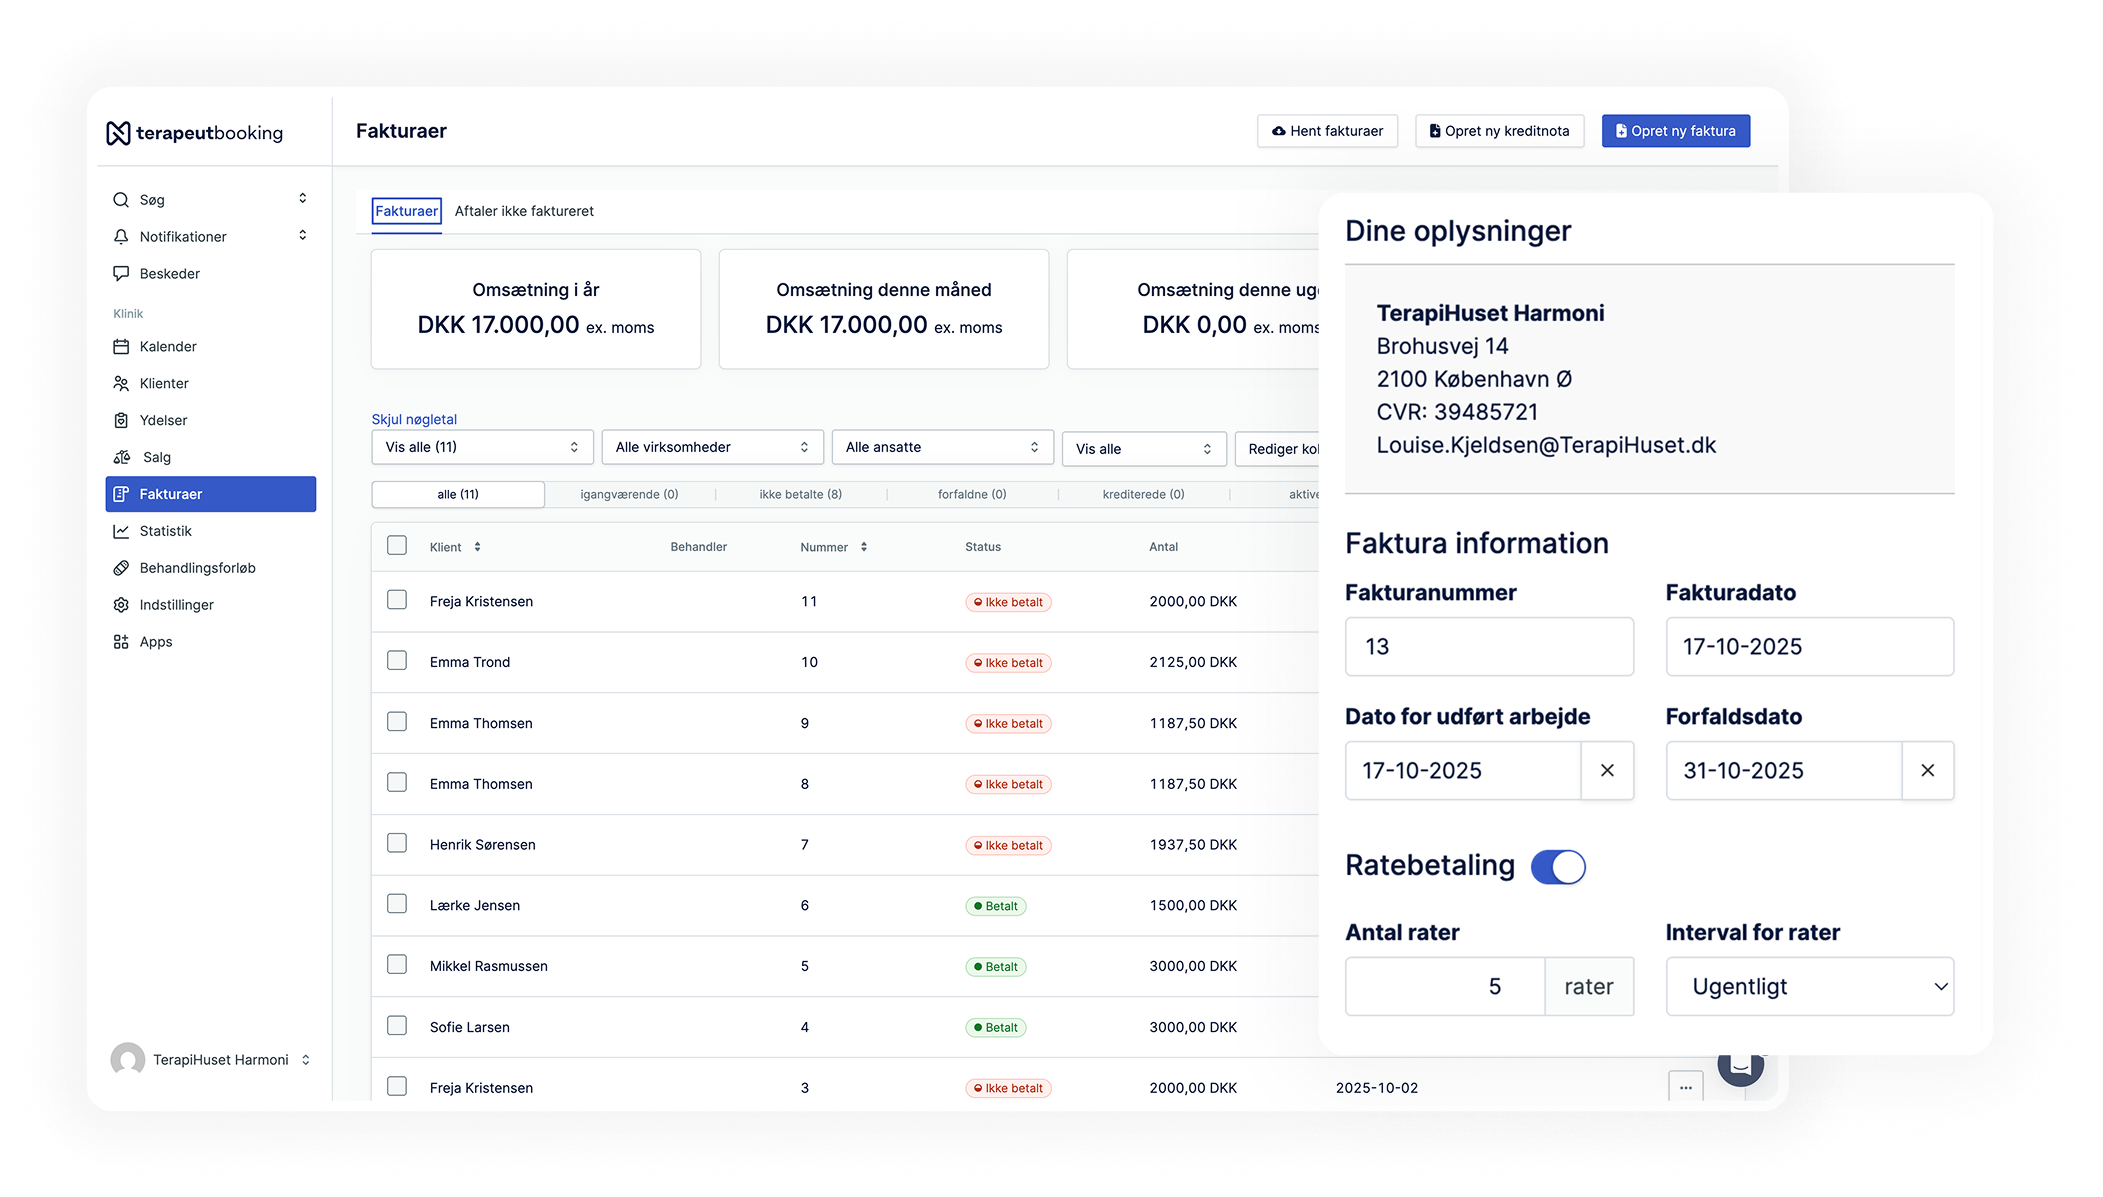Open the Vis alle (11) dropdown
The height and width of the screenshot is (1197, 2103).
tap(482, 447)
